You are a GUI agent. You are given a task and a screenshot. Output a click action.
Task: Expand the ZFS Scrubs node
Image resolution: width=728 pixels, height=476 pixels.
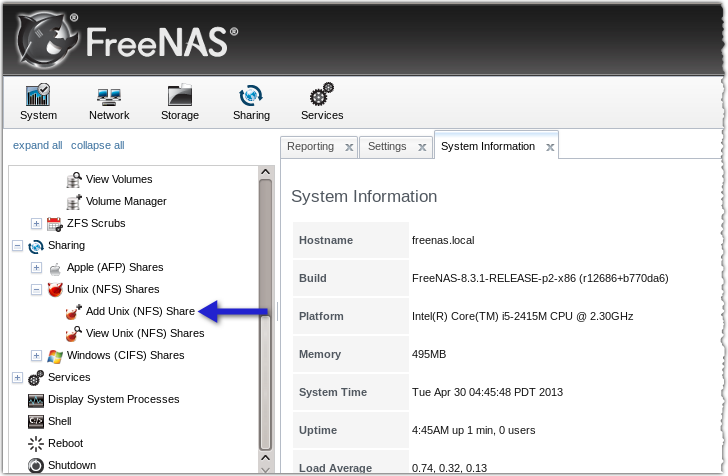click(x=36, y=224)
